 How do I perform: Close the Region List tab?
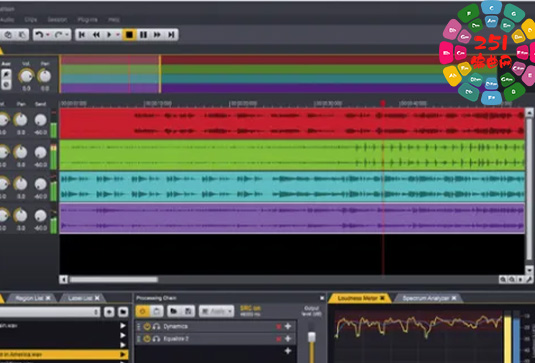click(x=48, y=298)
